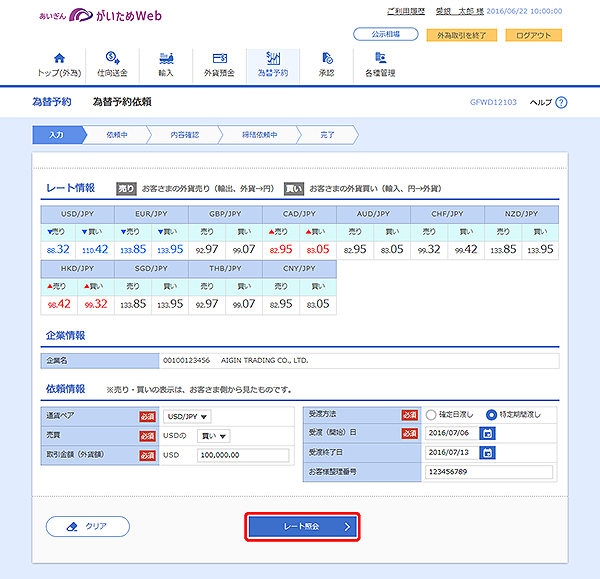Screen dimensions: 600x579
Task: Click the 依頼中 step tab
Action: [117, 135]
